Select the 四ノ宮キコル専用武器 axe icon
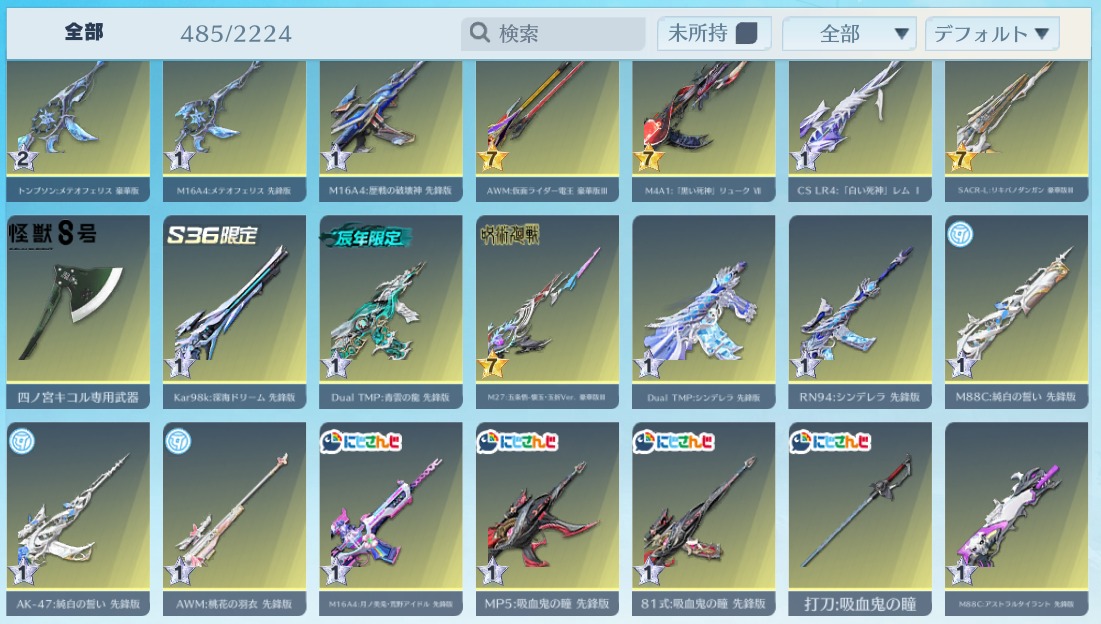 click(x=78, y=311)
